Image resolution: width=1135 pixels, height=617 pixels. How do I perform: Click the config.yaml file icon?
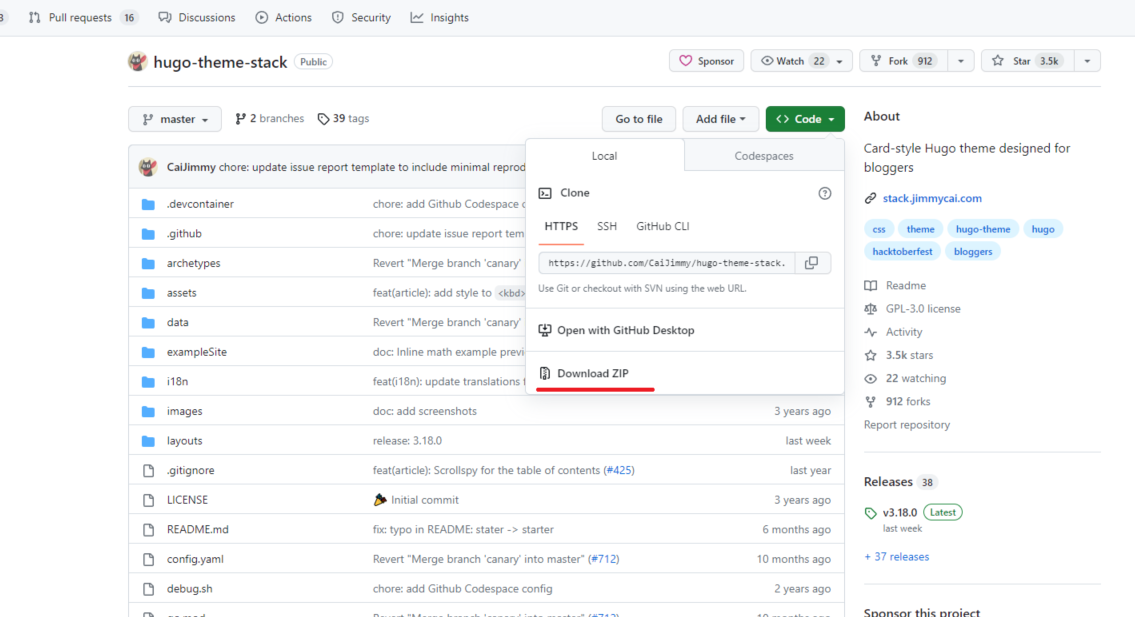(x=148, y=560)
